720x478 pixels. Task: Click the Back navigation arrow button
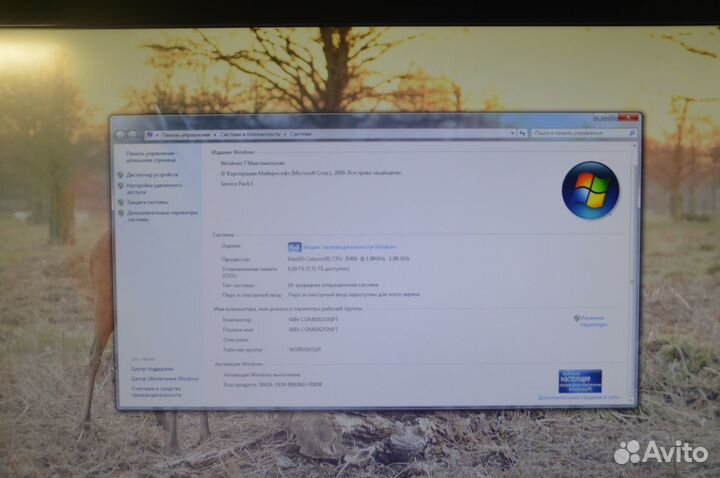tap(120, 134)
